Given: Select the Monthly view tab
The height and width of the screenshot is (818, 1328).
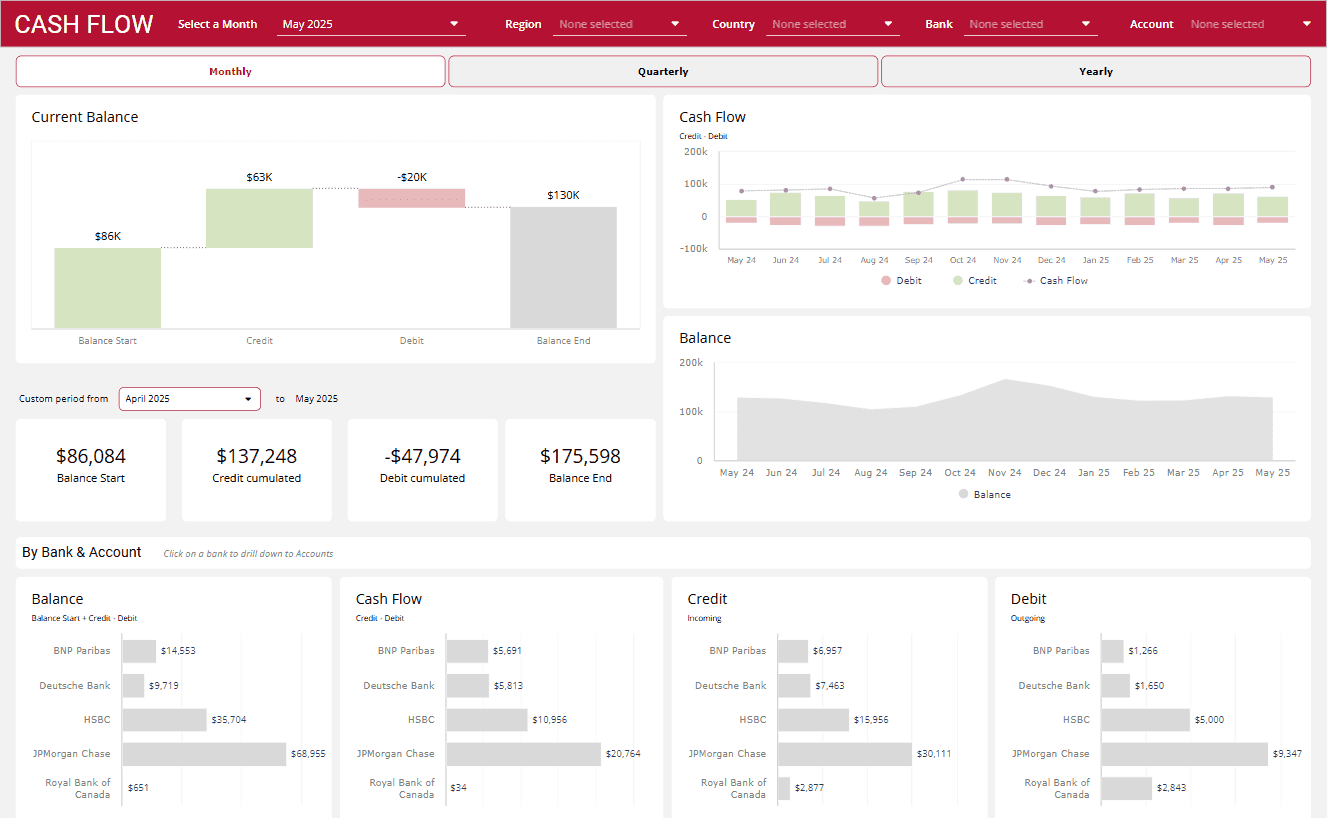Looking at the screenshot, I should (230, 71).
